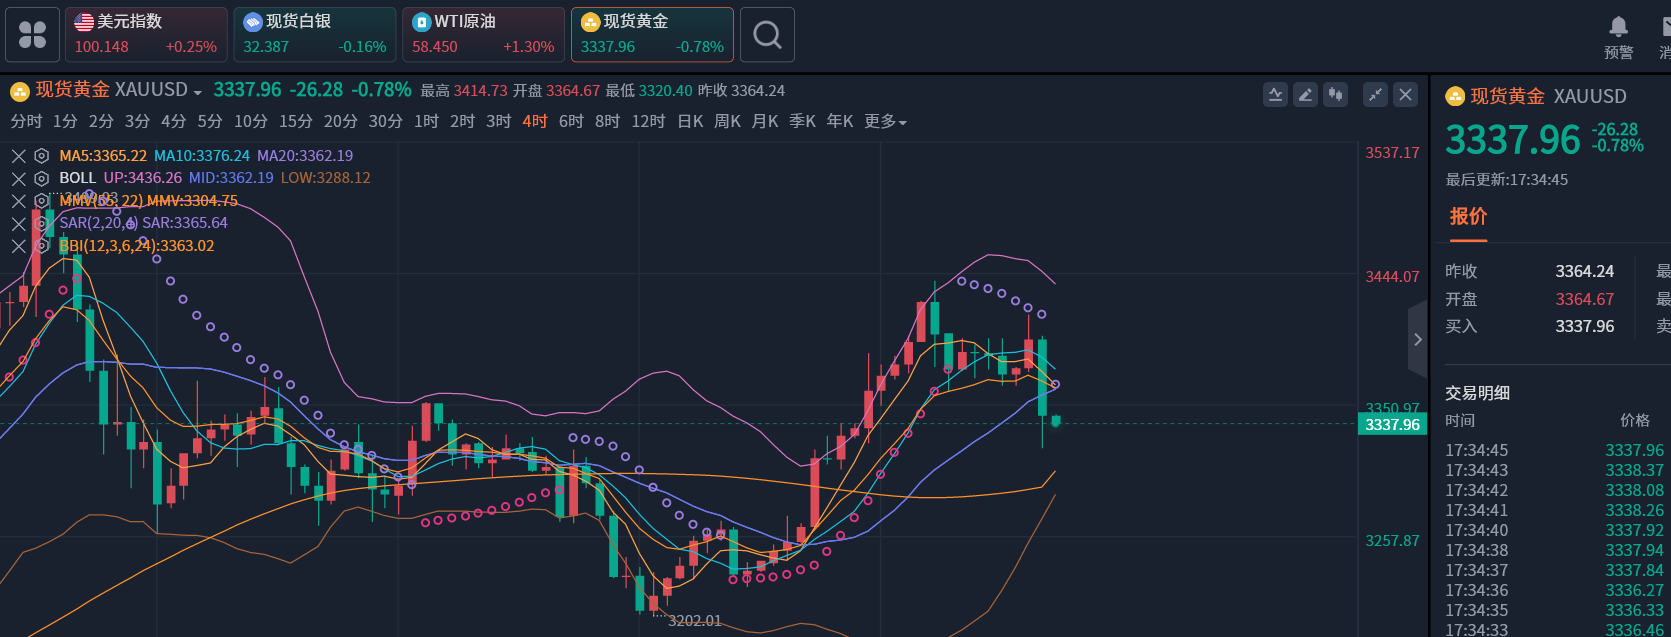This screenshot has width=1671, height=637.
Task: Switch to 6时 timeframe
Action: (x=571, y=121)
